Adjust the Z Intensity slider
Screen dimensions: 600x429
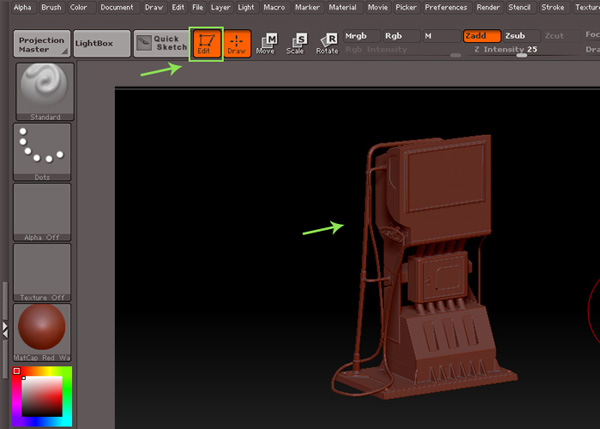(x=520, y=51)
